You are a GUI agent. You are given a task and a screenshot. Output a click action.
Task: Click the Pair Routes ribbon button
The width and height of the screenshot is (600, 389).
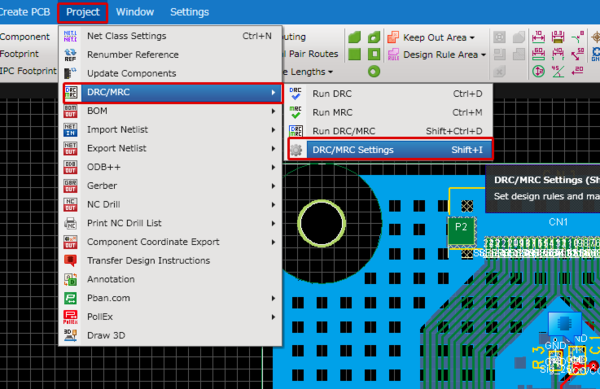(313, 54)
